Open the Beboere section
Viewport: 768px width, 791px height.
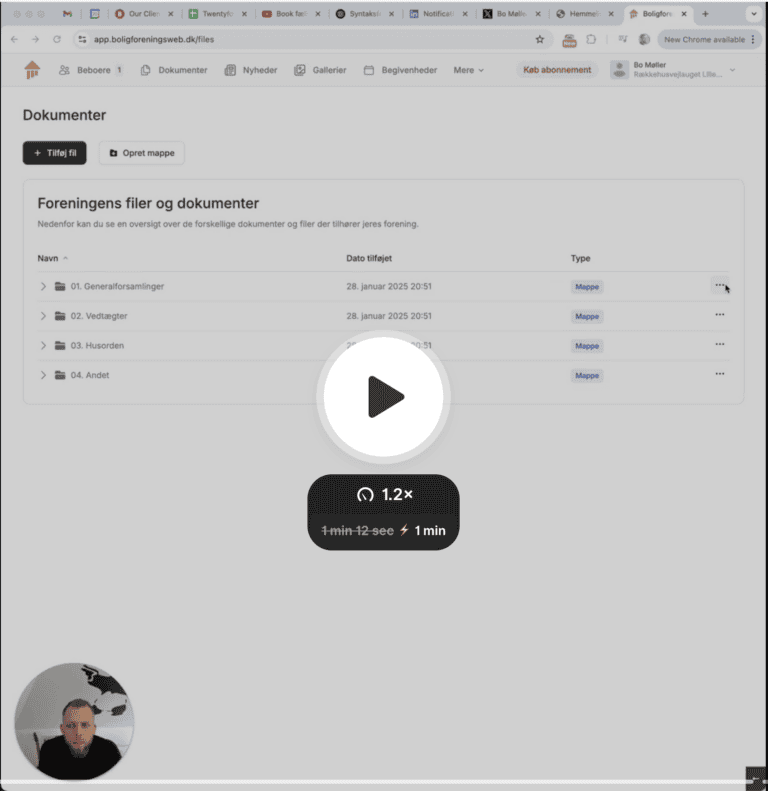[x=91, y=70]
